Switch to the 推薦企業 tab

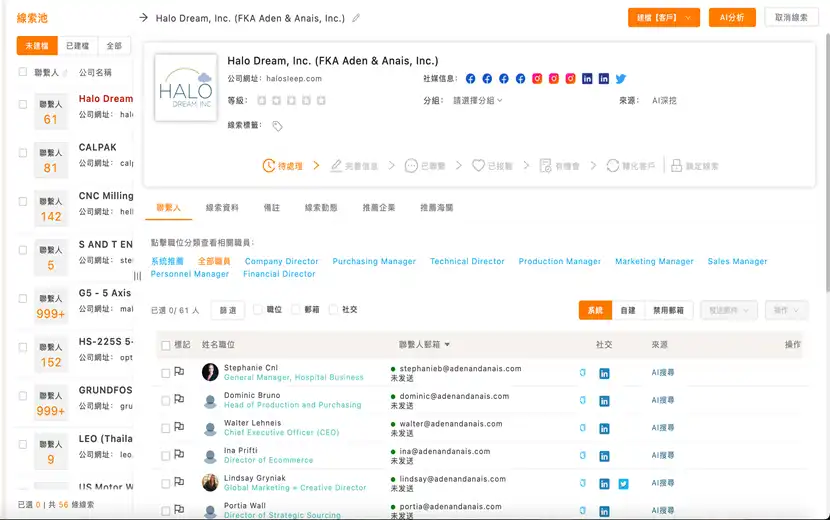[379, 208]
